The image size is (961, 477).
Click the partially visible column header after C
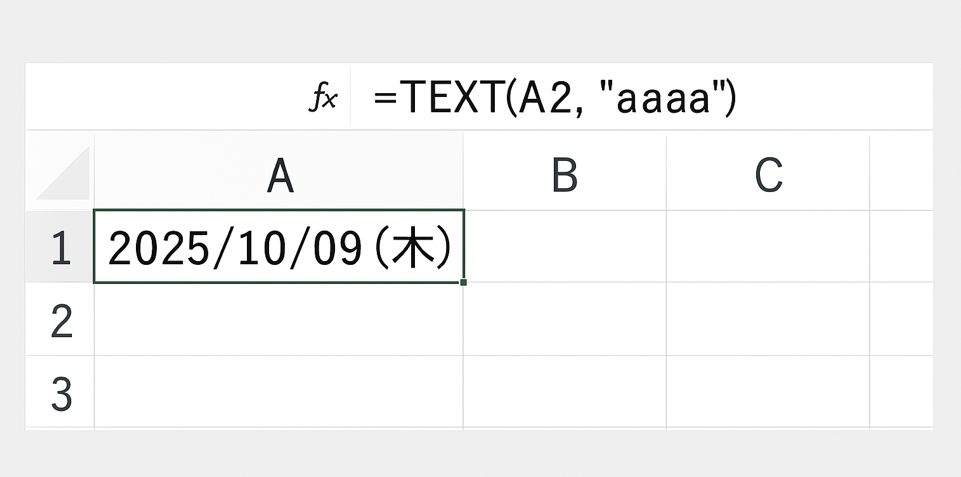pyautogui.click(x=901, y=175)
